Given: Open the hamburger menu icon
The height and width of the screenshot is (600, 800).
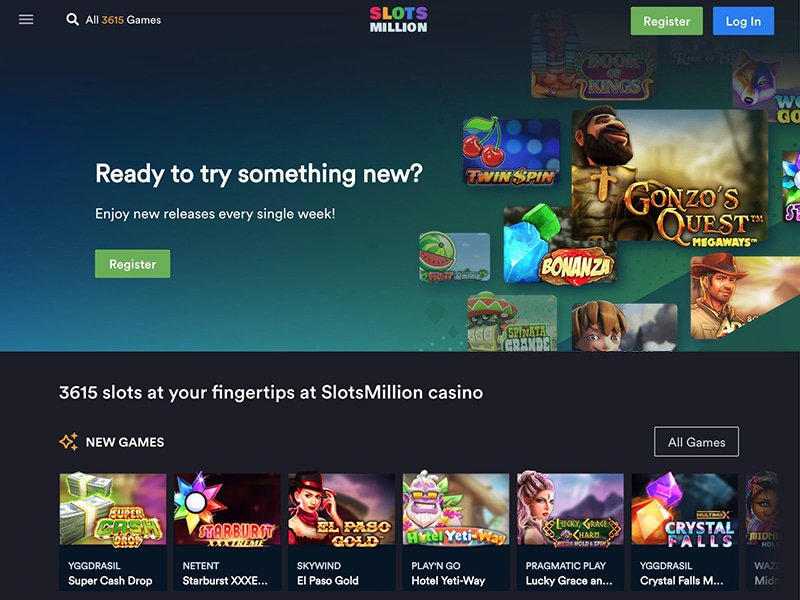Looking at the screenshot, I should point(26,19).
